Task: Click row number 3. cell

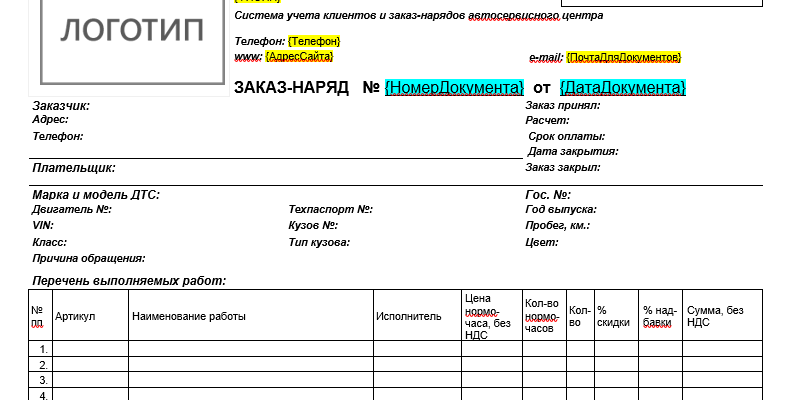Action: 41,380
